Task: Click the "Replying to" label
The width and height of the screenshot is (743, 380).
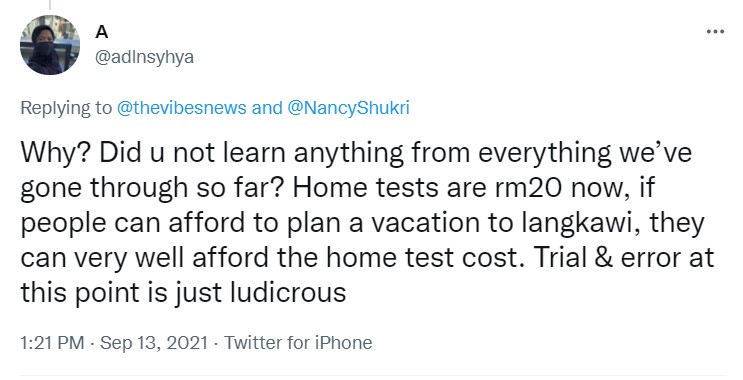Action: [x=66, y=109]
